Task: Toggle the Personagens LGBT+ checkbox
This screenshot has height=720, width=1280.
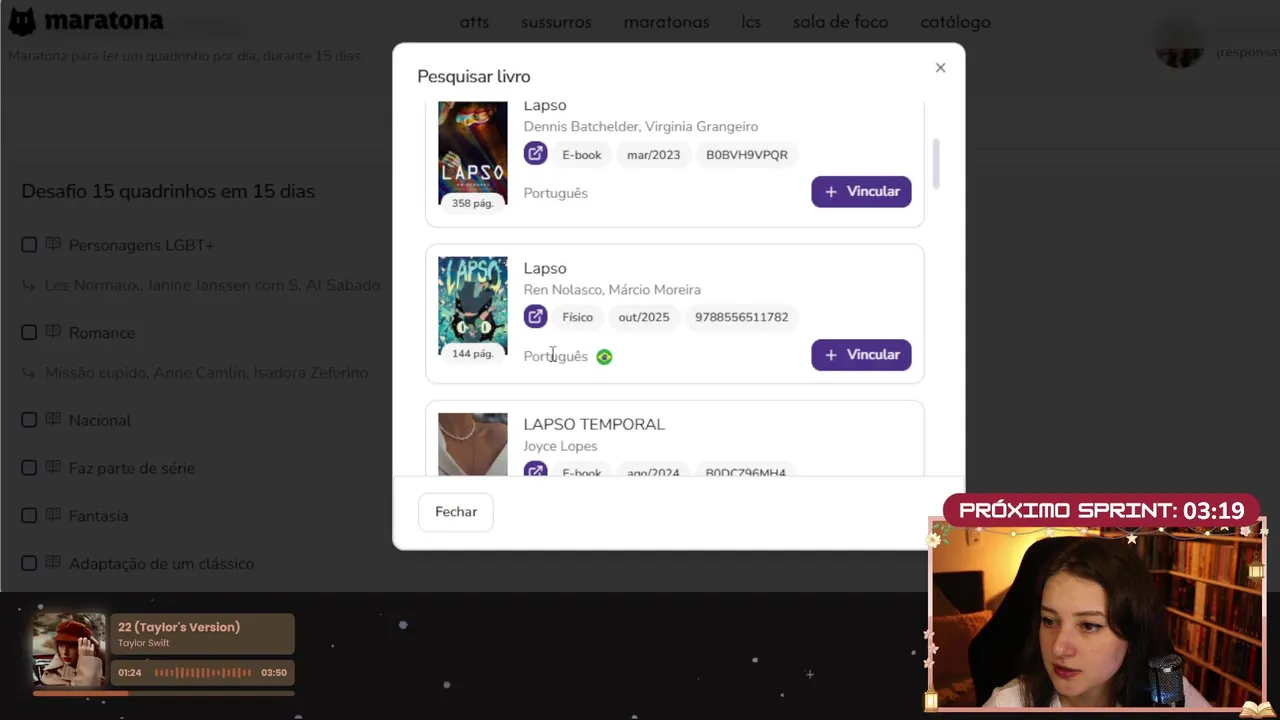Action: [x=29, y=245]
